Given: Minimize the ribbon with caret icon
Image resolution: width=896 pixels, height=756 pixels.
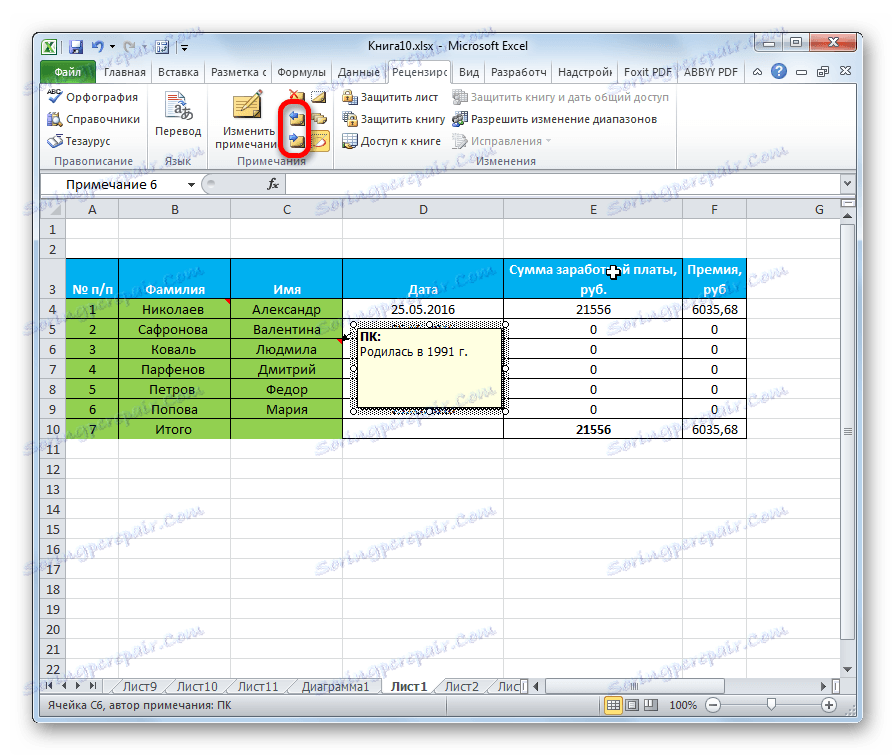Looking at the screenshot, I should (757, 72).
